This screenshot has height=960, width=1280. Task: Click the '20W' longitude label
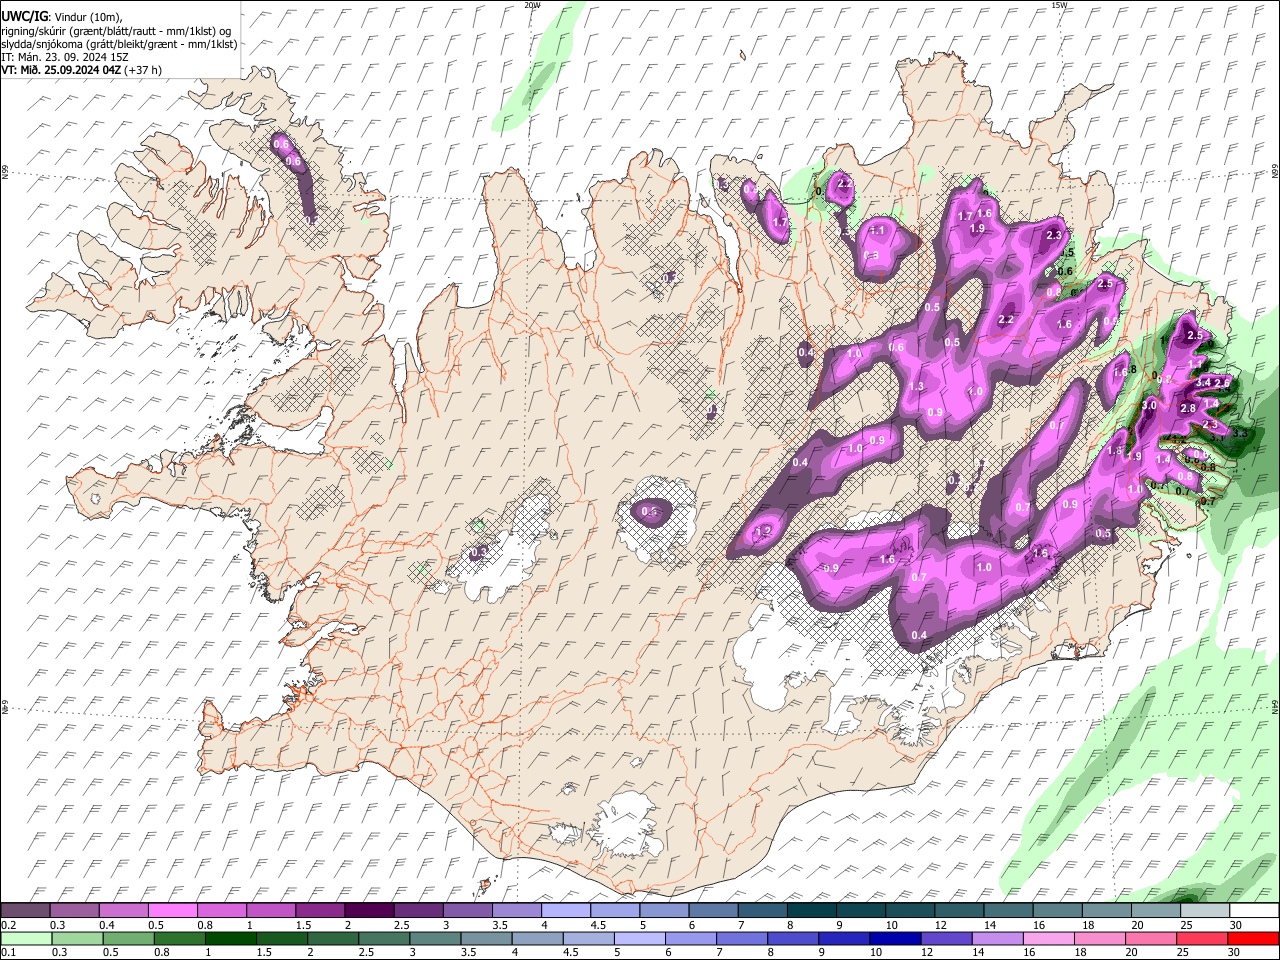pyautogui.click(x=532, y=5)
